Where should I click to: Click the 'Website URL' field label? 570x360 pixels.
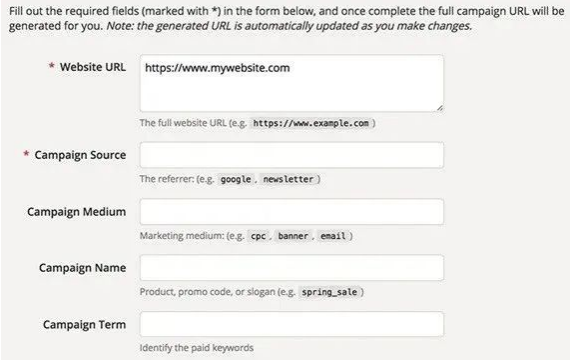(93, 67)
